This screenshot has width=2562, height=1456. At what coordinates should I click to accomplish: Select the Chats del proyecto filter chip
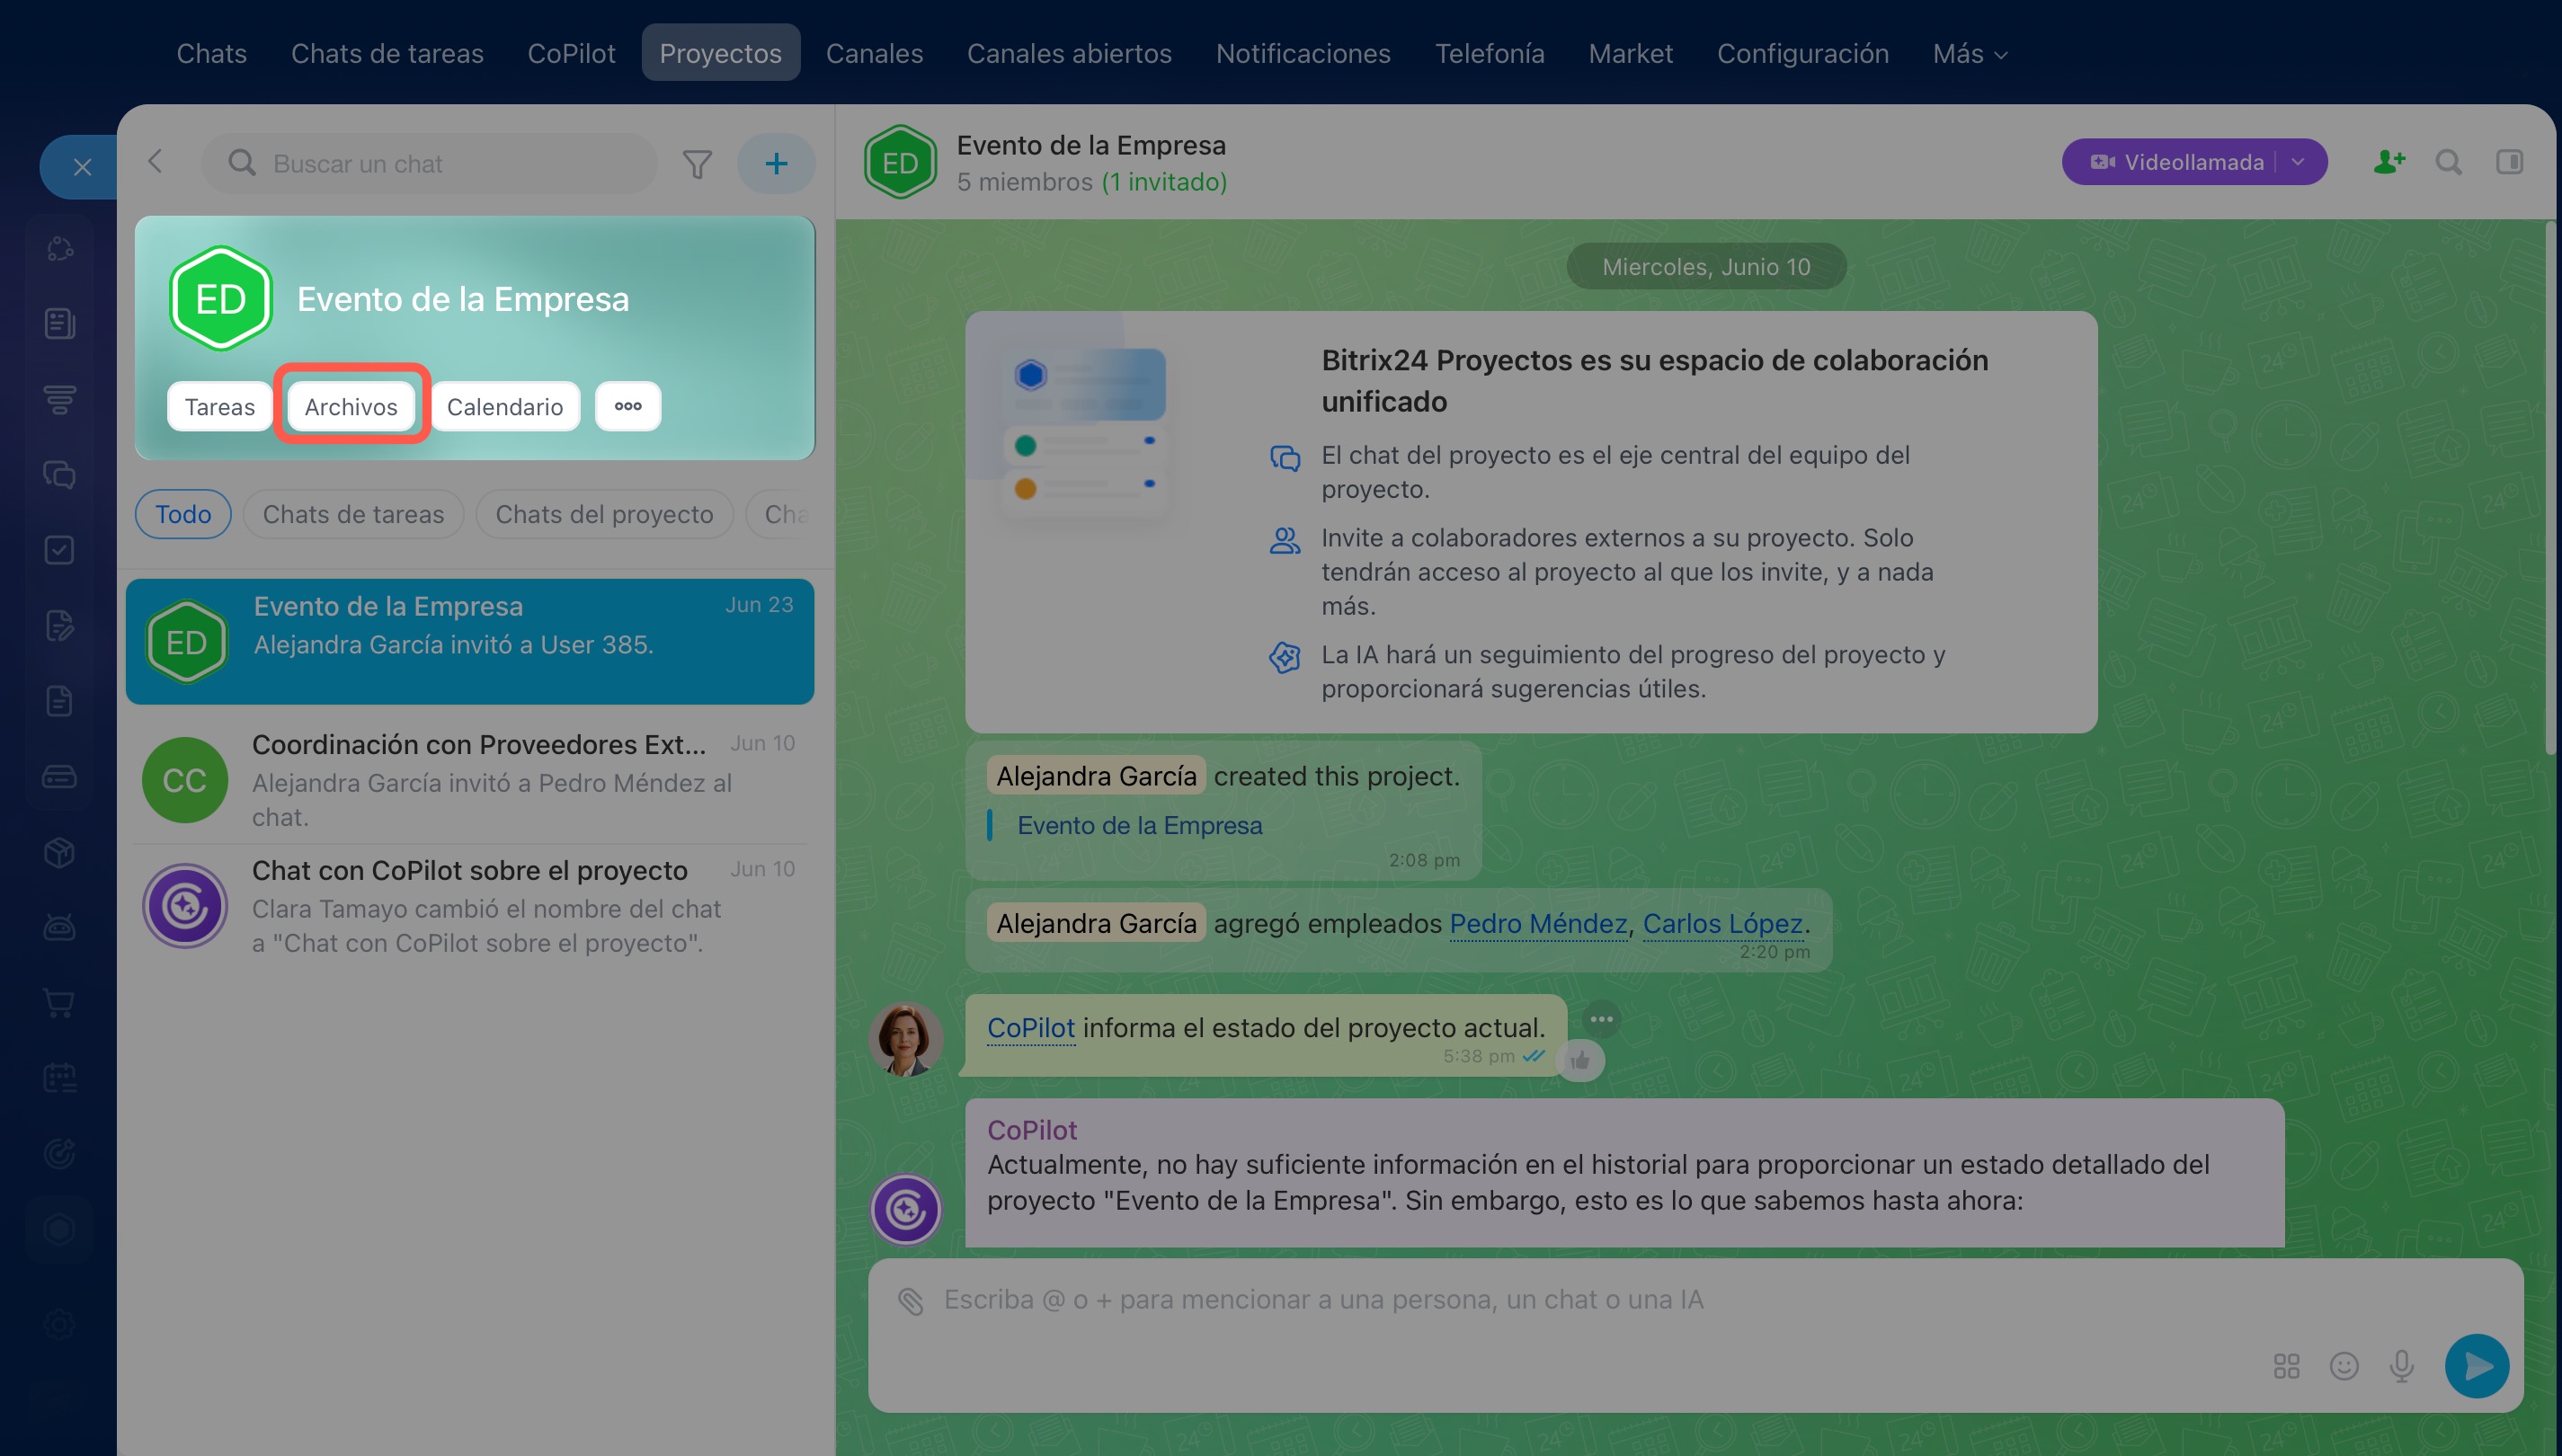point(604,514)
